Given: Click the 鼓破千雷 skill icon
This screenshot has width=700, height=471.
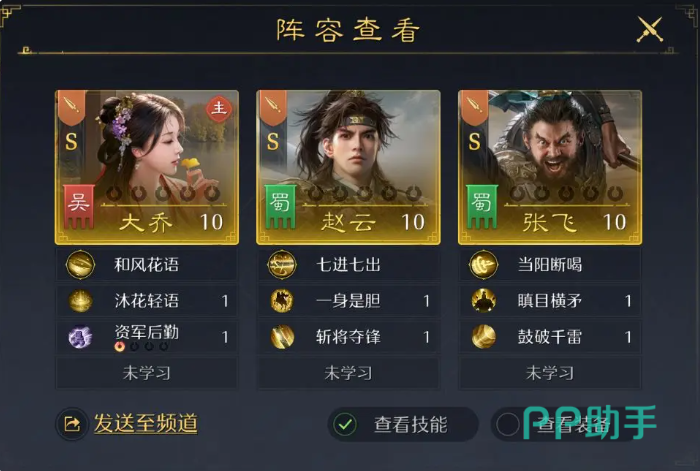Looking at the screenshot, I should pyautogui.click(x=483, y=337).
